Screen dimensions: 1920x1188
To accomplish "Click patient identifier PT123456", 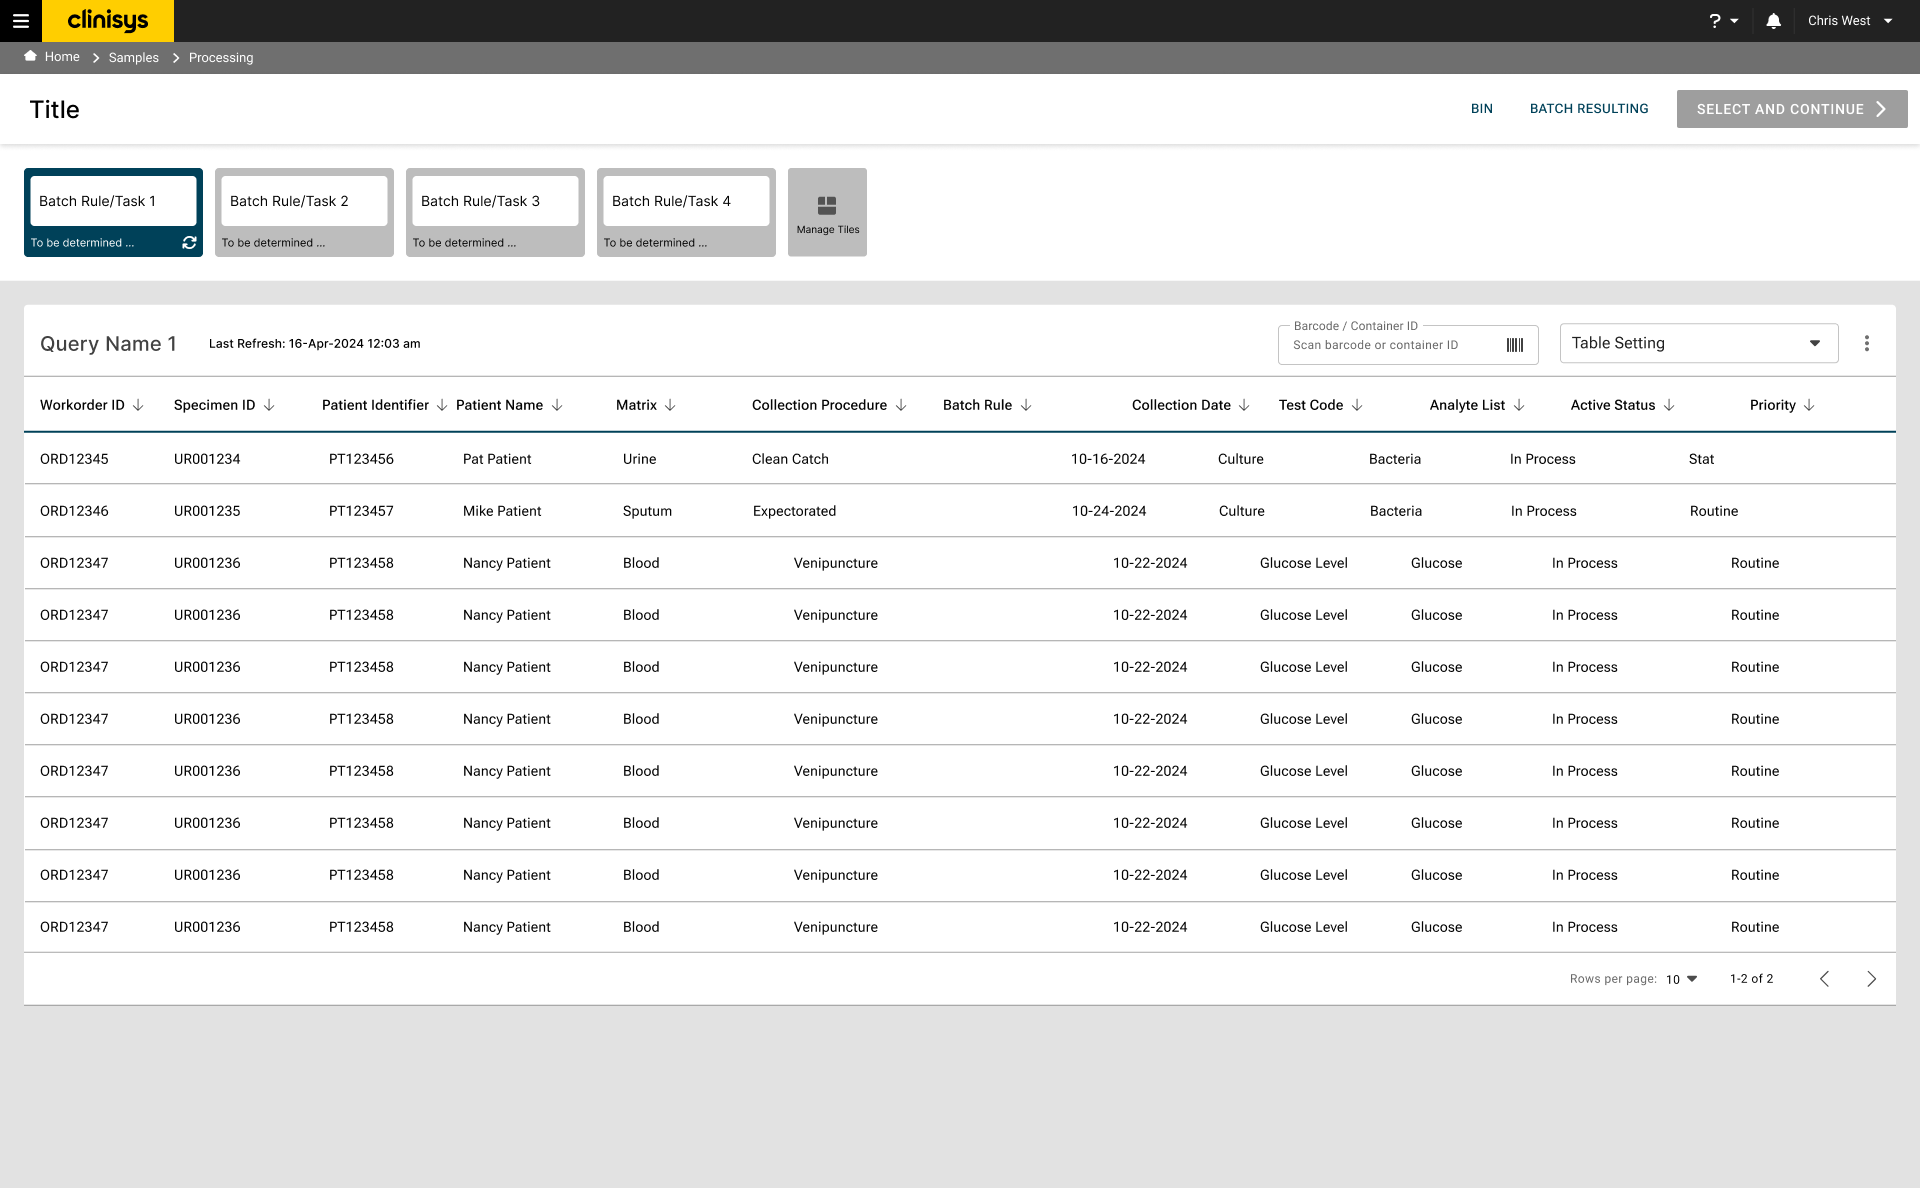I will tap(361, 459).
